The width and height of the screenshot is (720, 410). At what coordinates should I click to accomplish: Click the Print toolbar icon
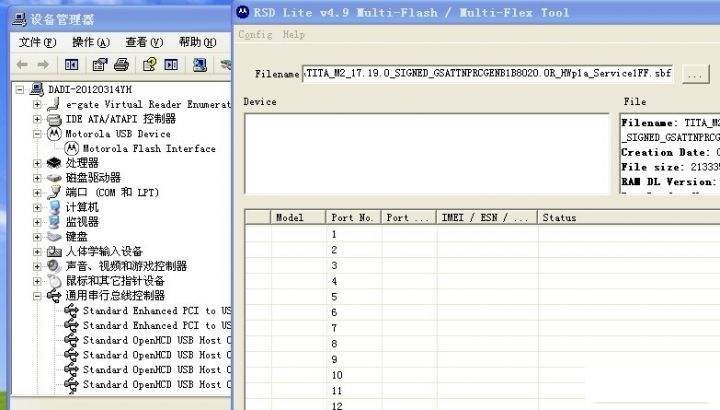pos(121,65)
